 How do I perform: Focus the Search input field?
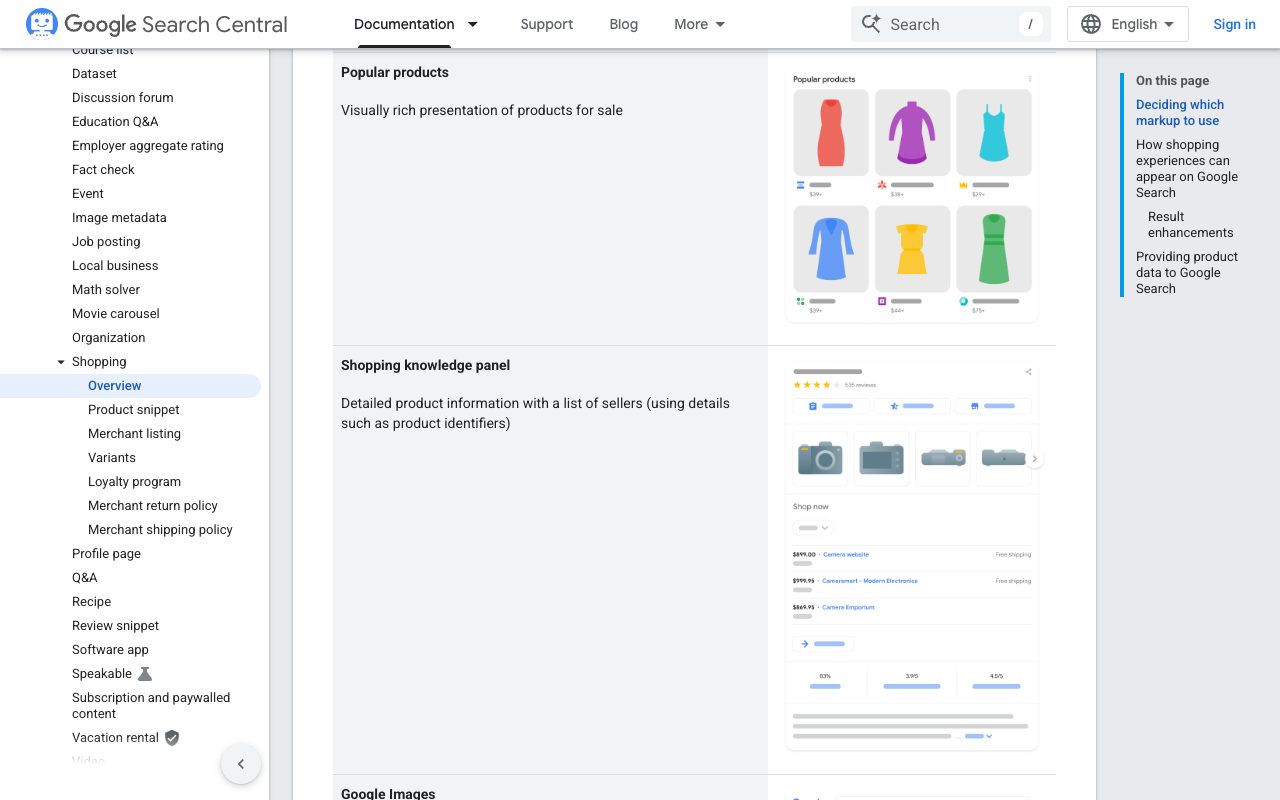pyautogui.click(x=951, y=24)
